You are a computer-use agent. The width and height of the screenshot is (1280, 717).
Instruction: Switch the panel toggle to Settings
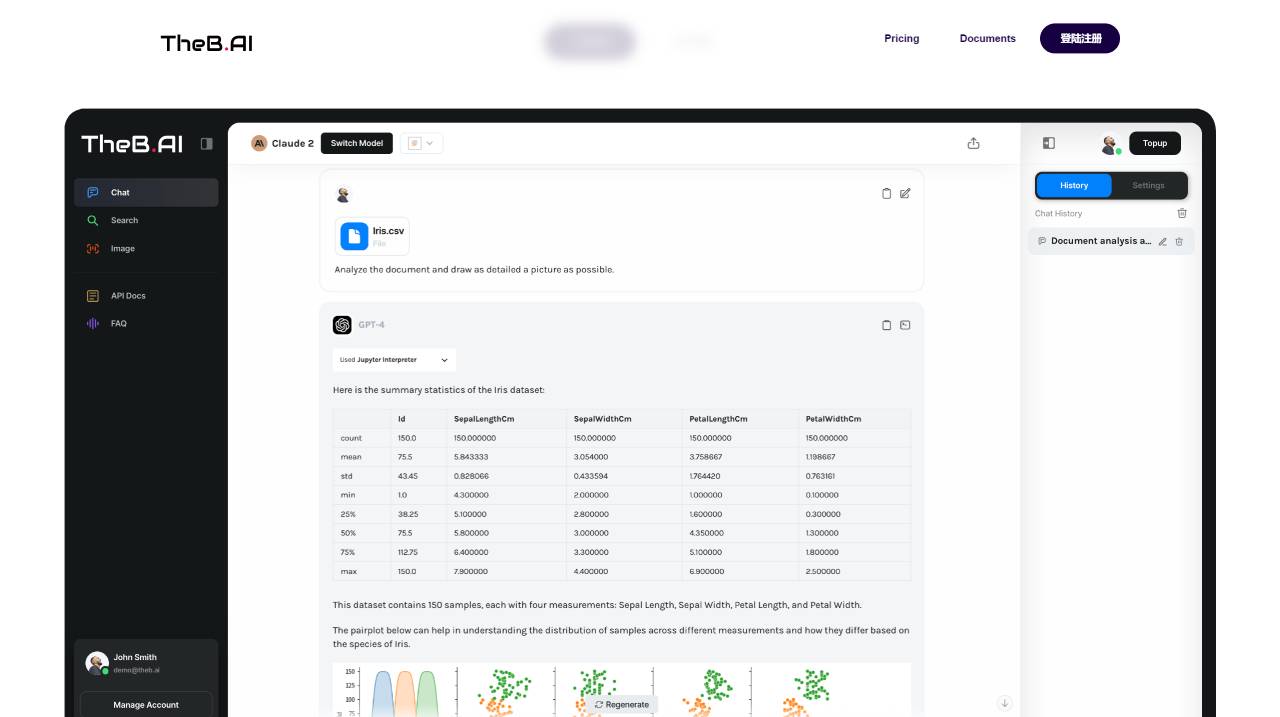tap(1147, 185)
